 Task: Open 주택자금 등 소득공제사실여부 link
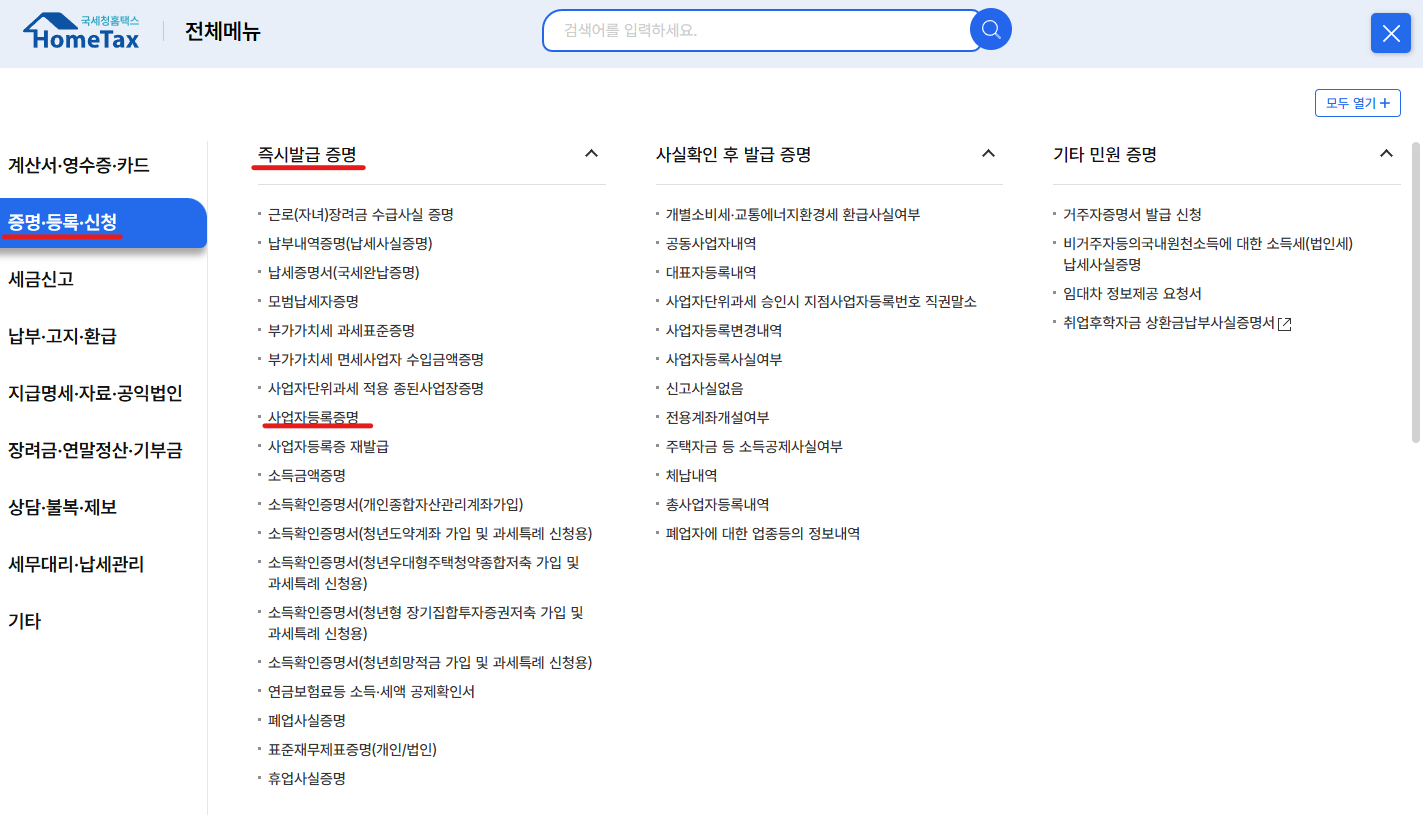(754, 447)
